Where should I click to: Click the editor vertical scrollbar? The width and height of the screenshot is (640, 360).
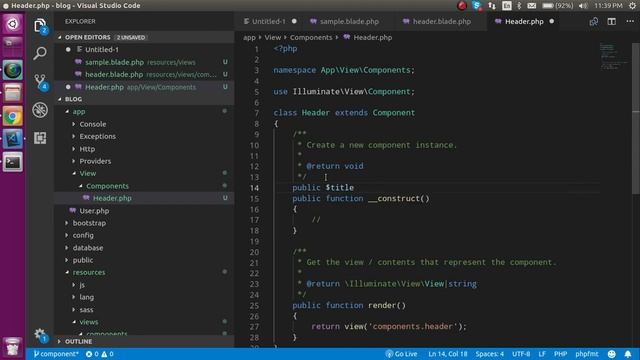636,118
